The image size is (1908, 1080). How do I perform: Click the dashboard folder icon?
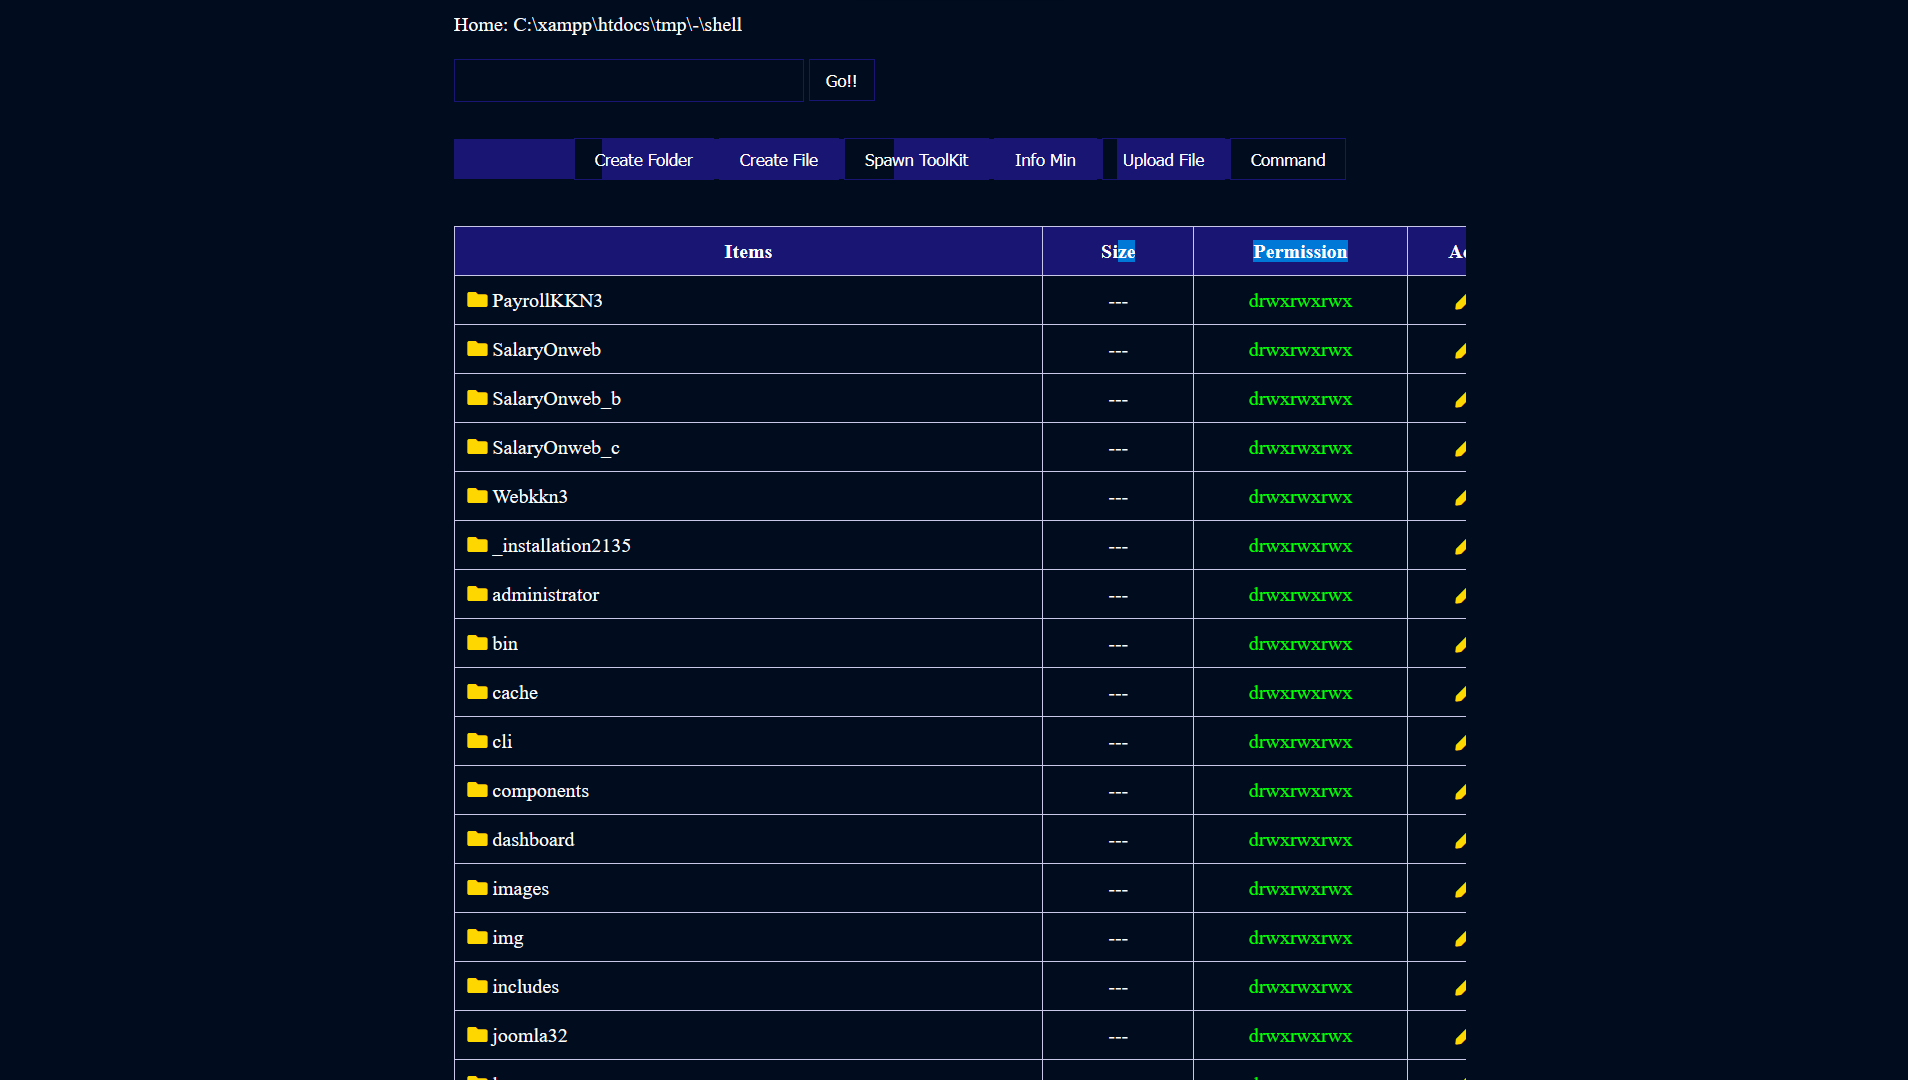tap(477, 839)
